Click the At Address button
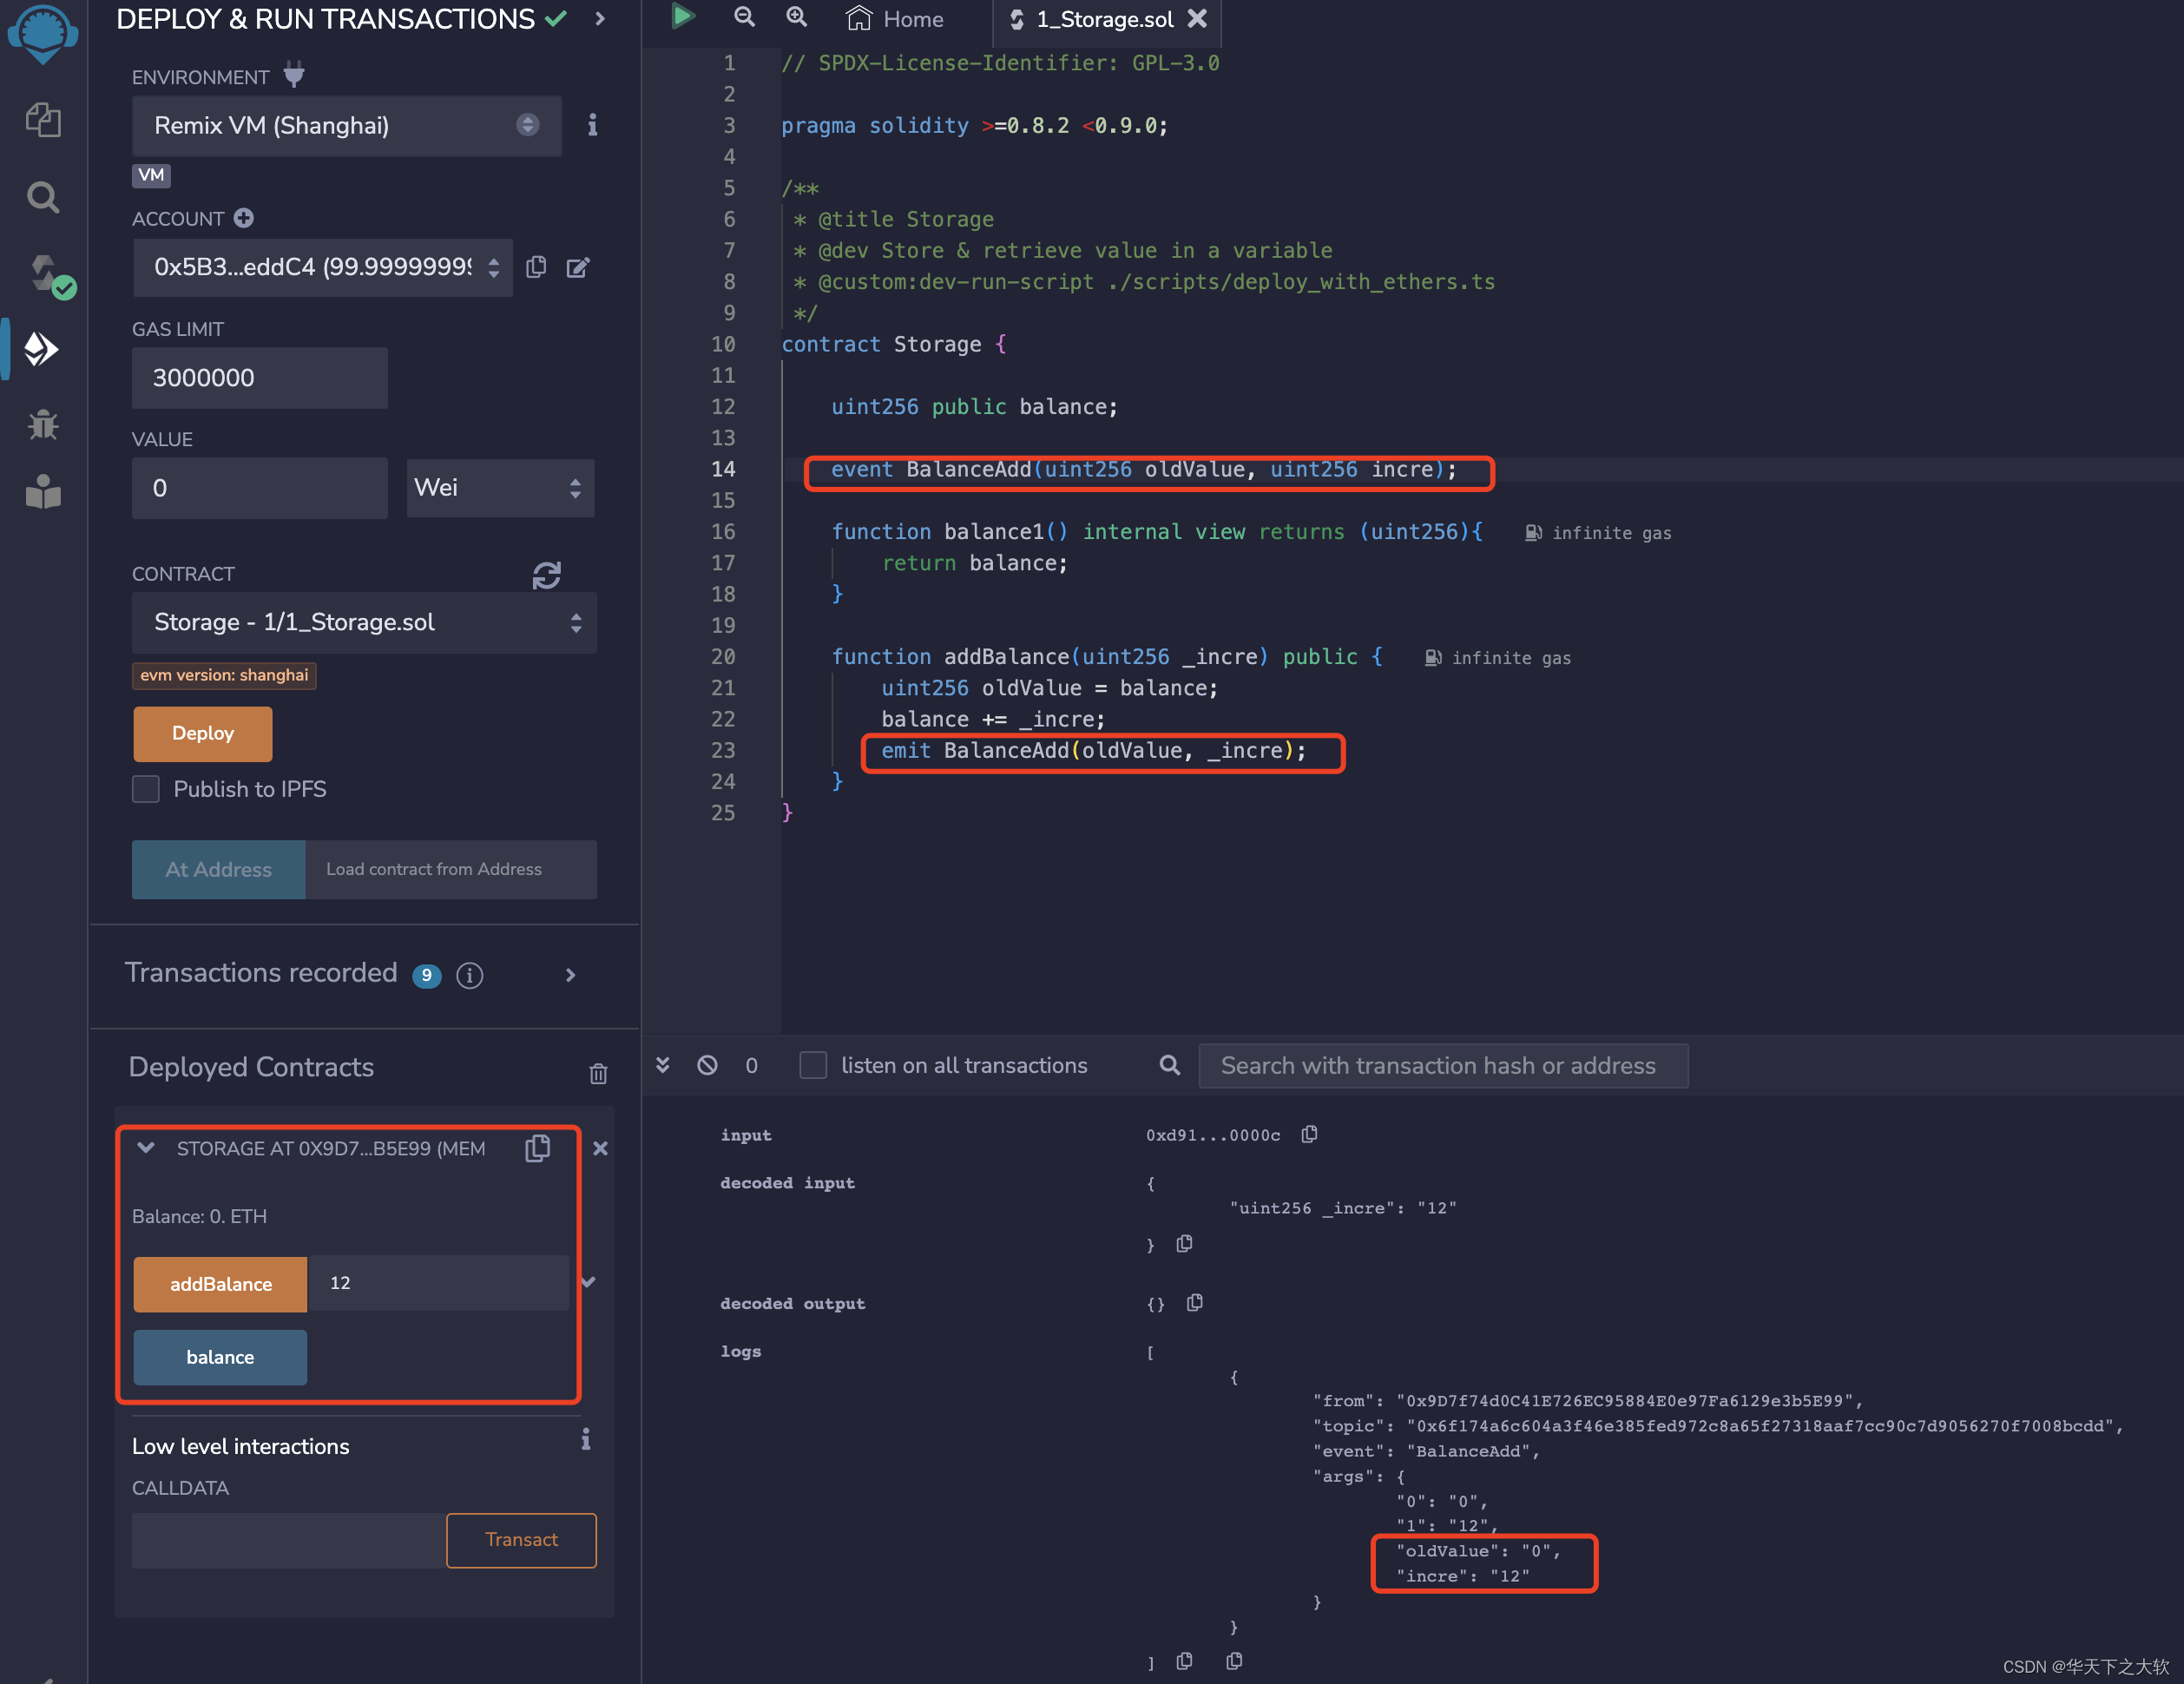2184x1684 pixels. [218, 869]
